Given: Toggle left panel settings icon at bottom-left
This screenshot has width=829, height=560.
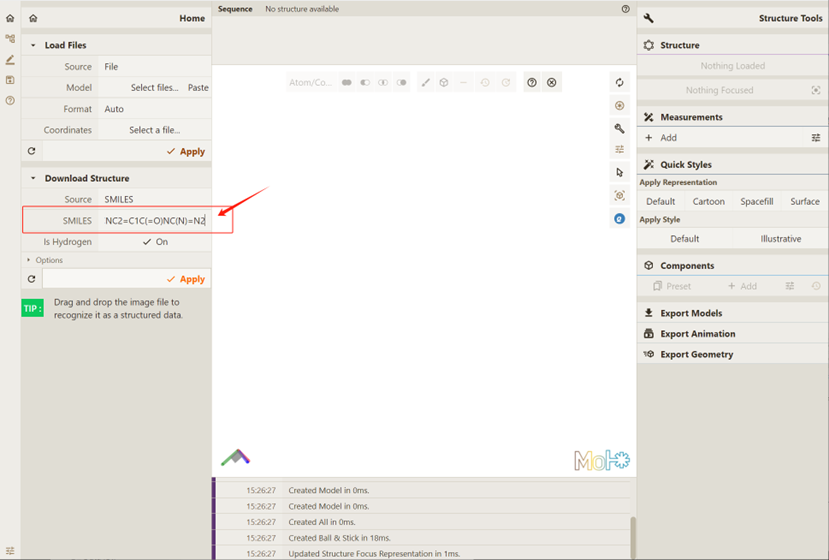Looking at the screenshot, I should pyautogui.click(x=10, y=551).
